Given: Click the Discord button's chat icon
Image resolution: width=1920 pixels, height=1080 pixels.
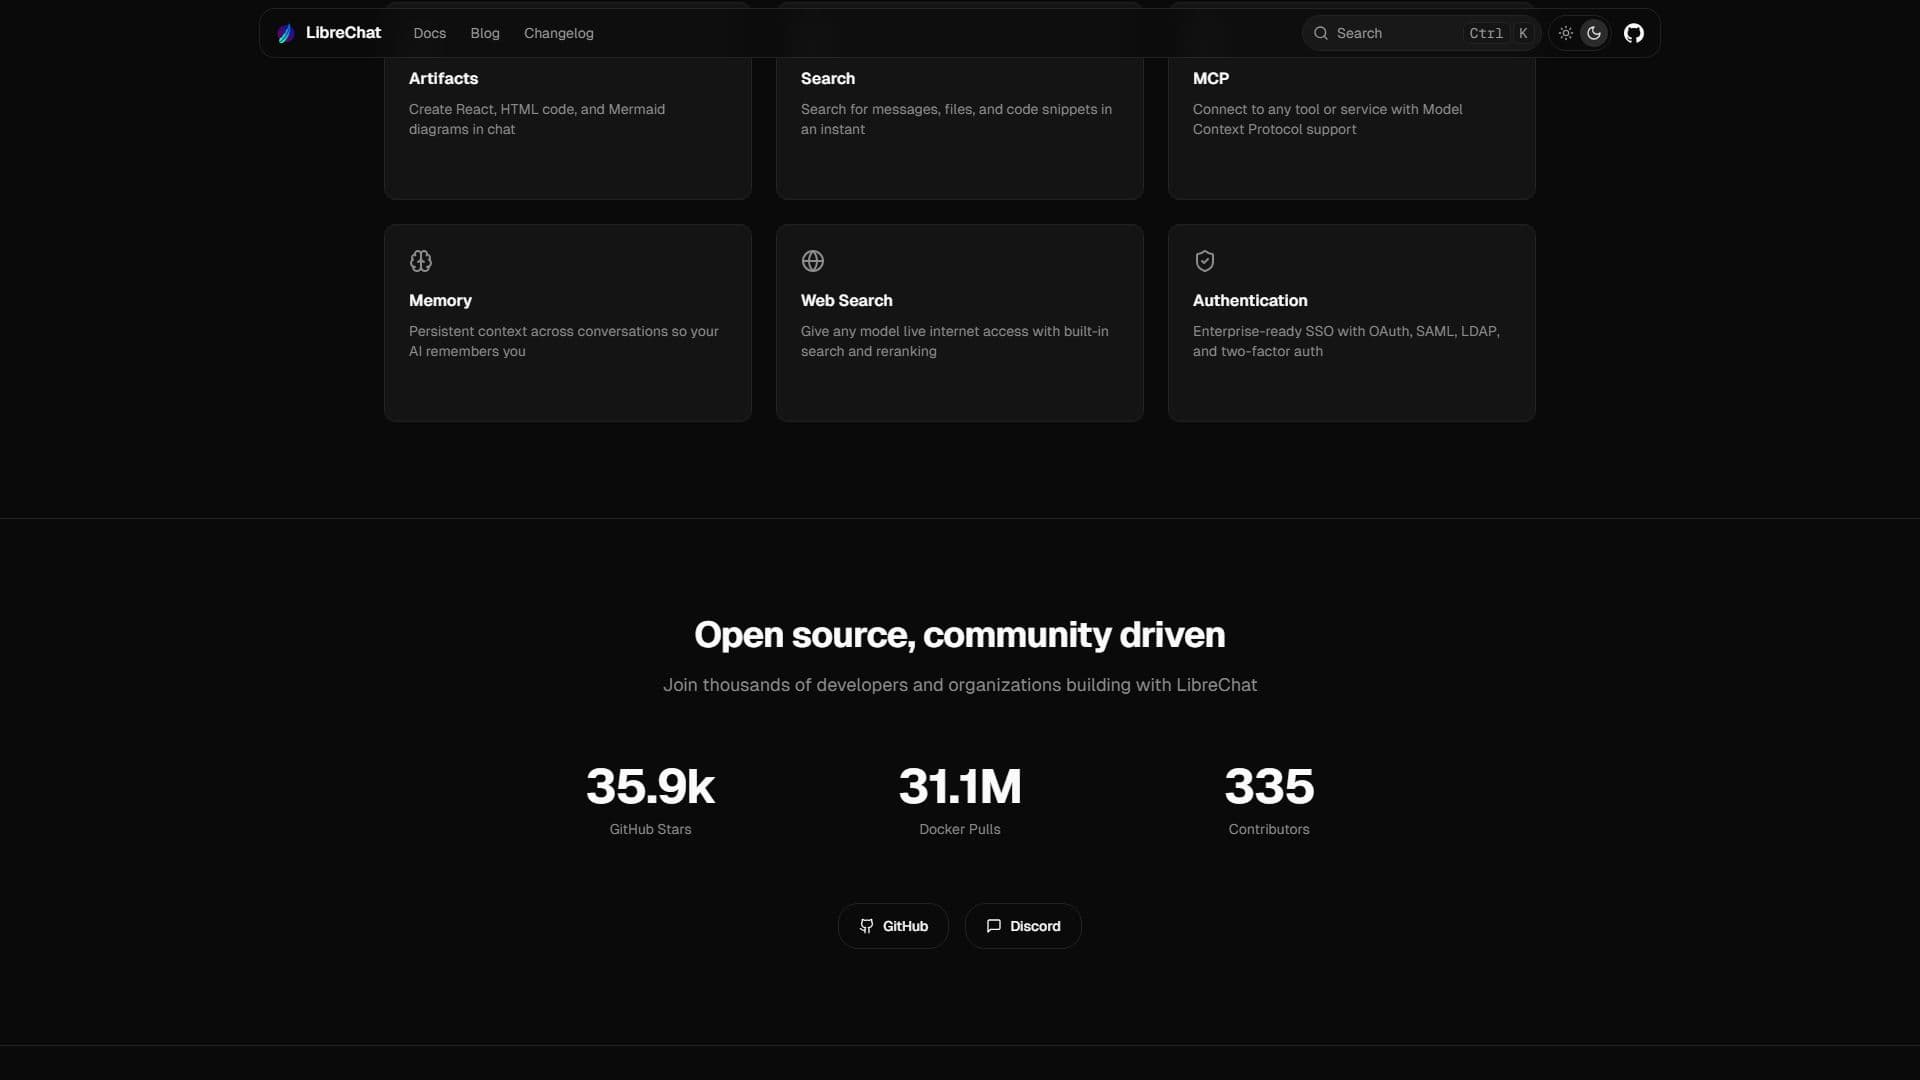Looking at the screenshot, I should click(x=993, y=926).
